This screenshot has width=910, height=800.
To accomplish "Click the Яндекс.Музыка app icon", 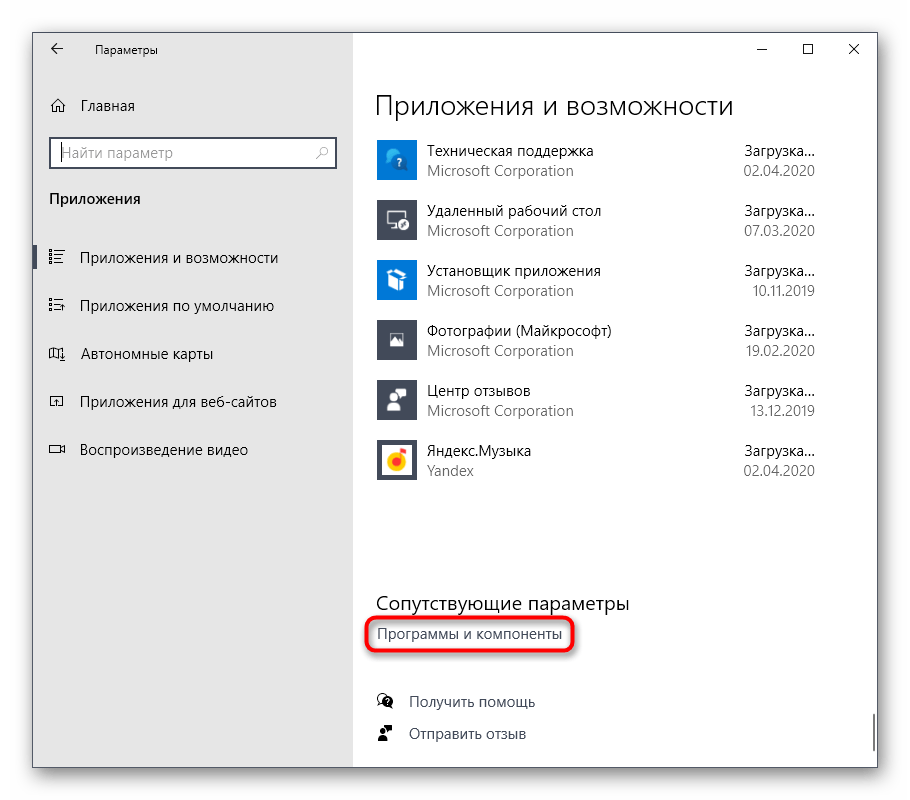I will tap(396, 460).
